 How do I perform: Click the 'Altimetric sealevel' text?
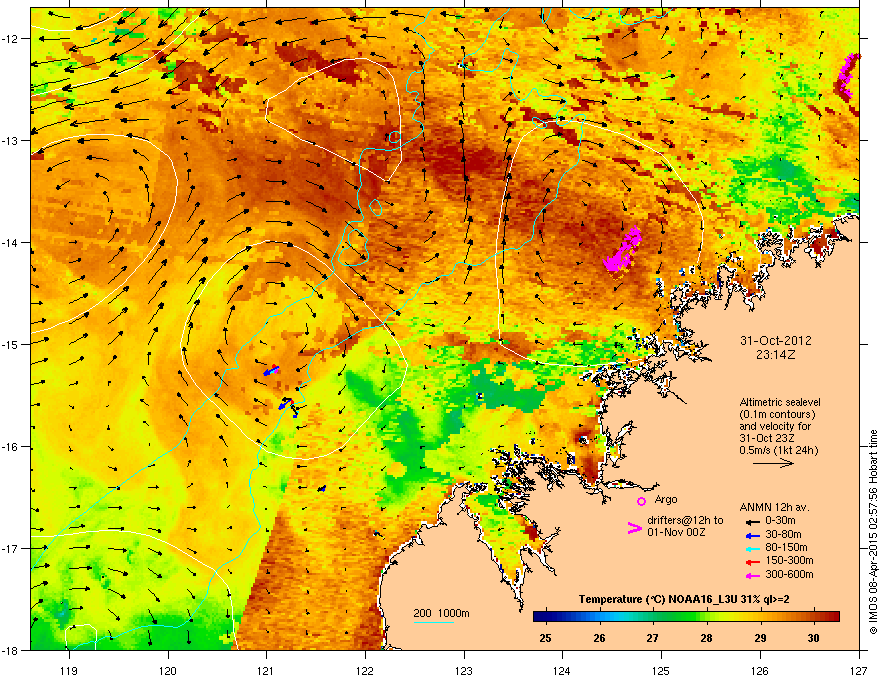tap(780, 402)
